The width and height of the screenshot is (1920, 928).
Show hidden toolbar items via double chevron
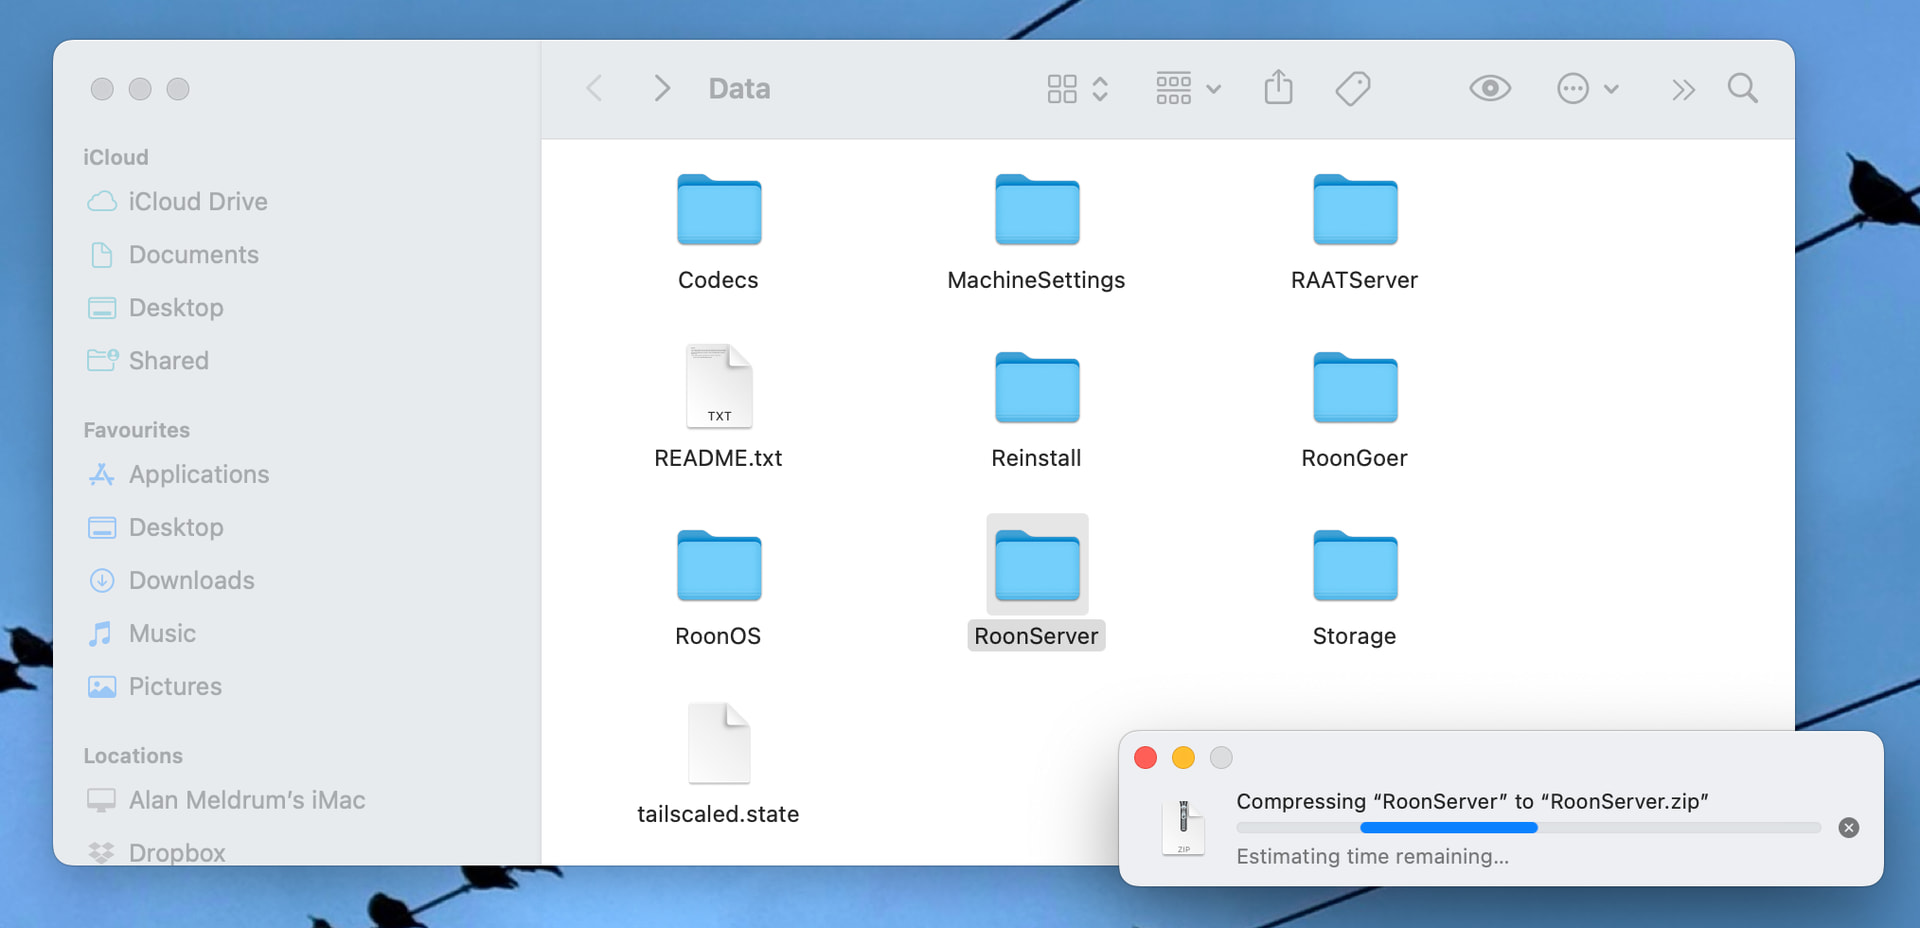coord(1683,90)
